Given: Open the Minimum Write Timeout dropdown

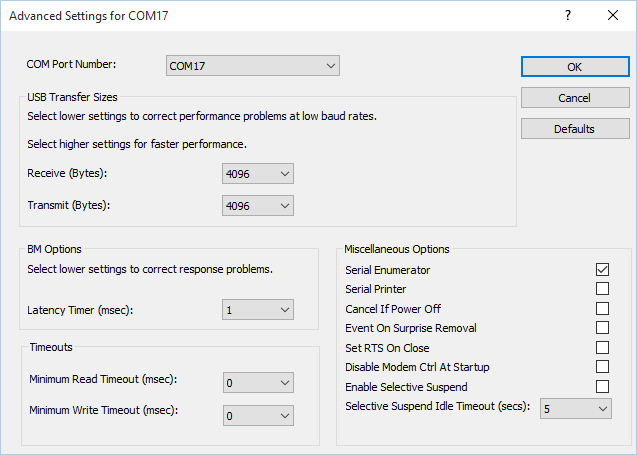Looking at the screenshot, I should click(258, 415).
